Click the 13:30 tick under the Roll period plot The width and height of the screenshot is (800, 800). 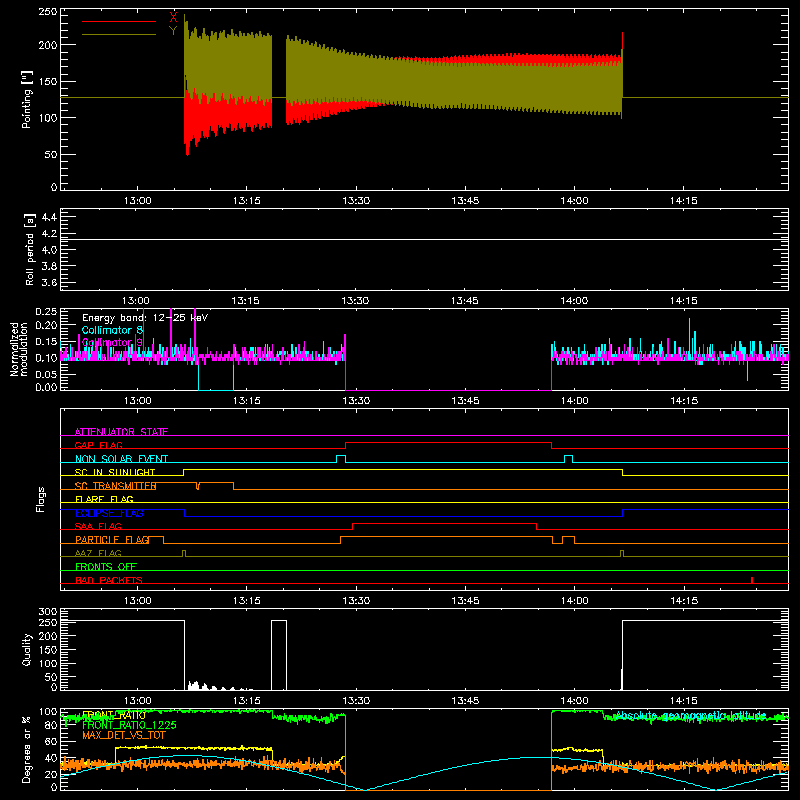click(x=355, y=301)
